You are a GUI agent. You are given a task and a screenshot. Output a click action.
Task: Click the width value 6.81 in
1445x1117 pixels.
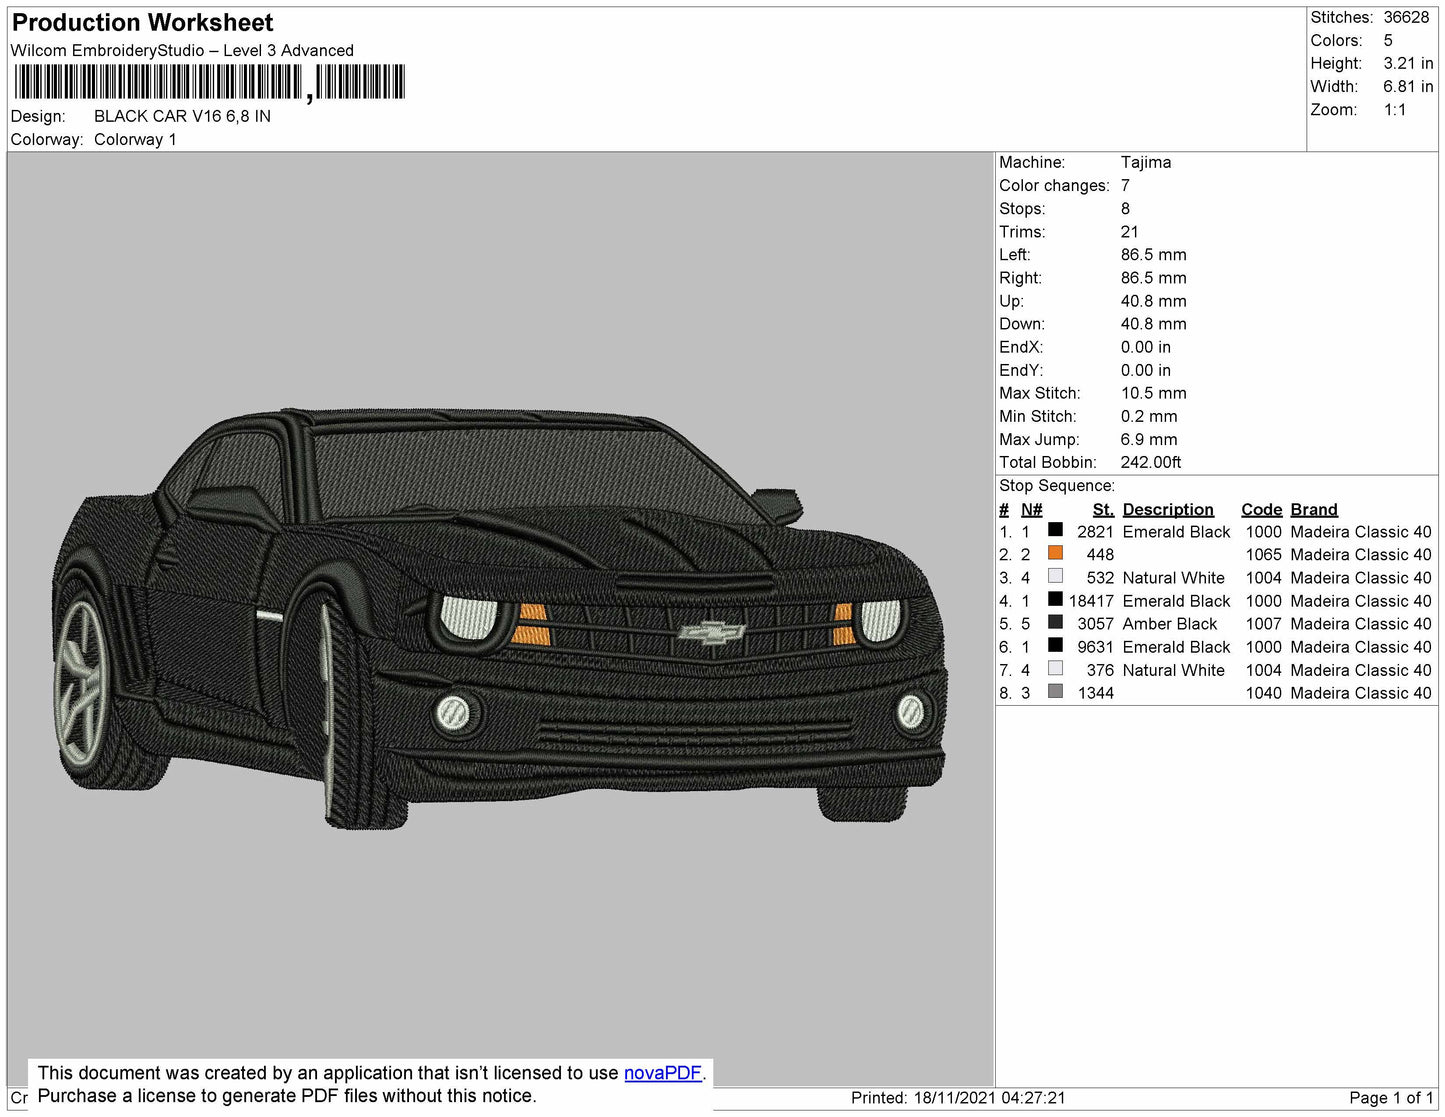pos(1408,87)
